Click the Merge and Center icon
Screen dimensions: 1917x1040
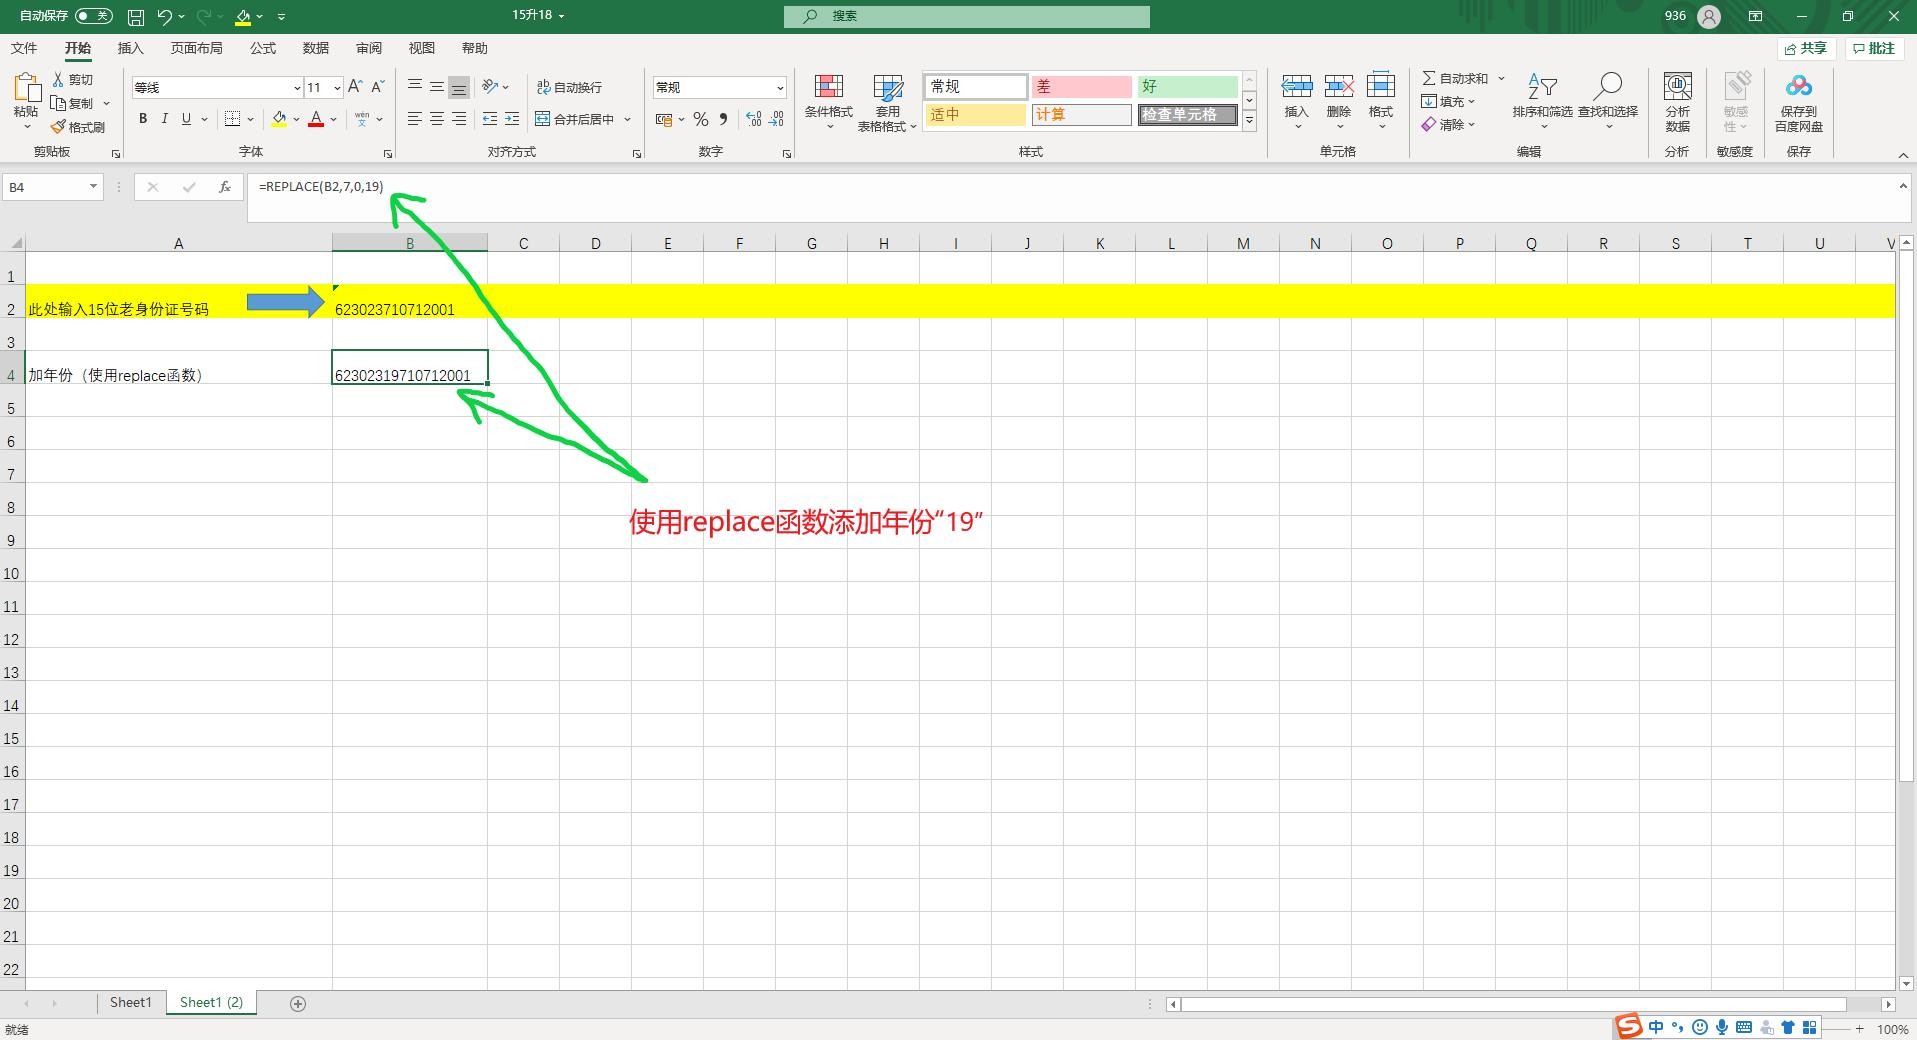pos(543,119)
